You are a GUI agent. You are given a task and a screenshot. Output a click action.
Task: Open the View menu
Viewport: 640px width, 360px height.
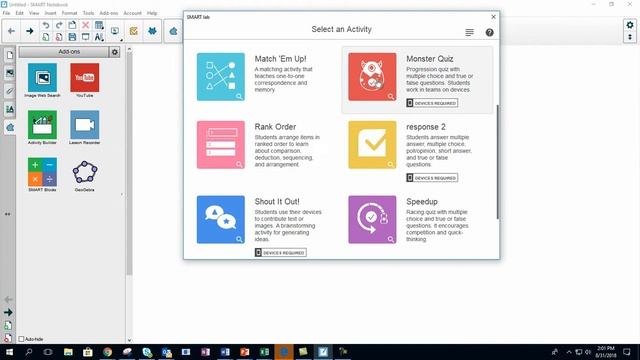pyautogui.click(x=34, y=13)
